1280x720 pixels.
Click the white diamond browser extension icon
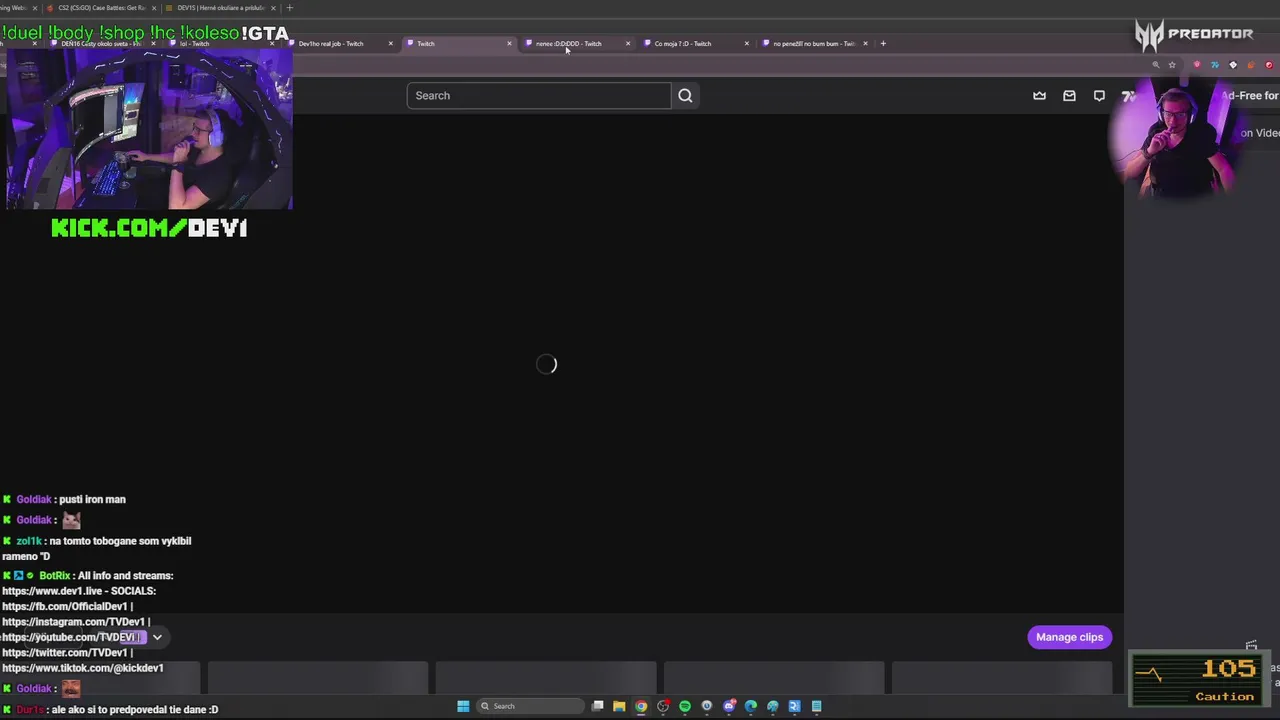coord(1233,65)
